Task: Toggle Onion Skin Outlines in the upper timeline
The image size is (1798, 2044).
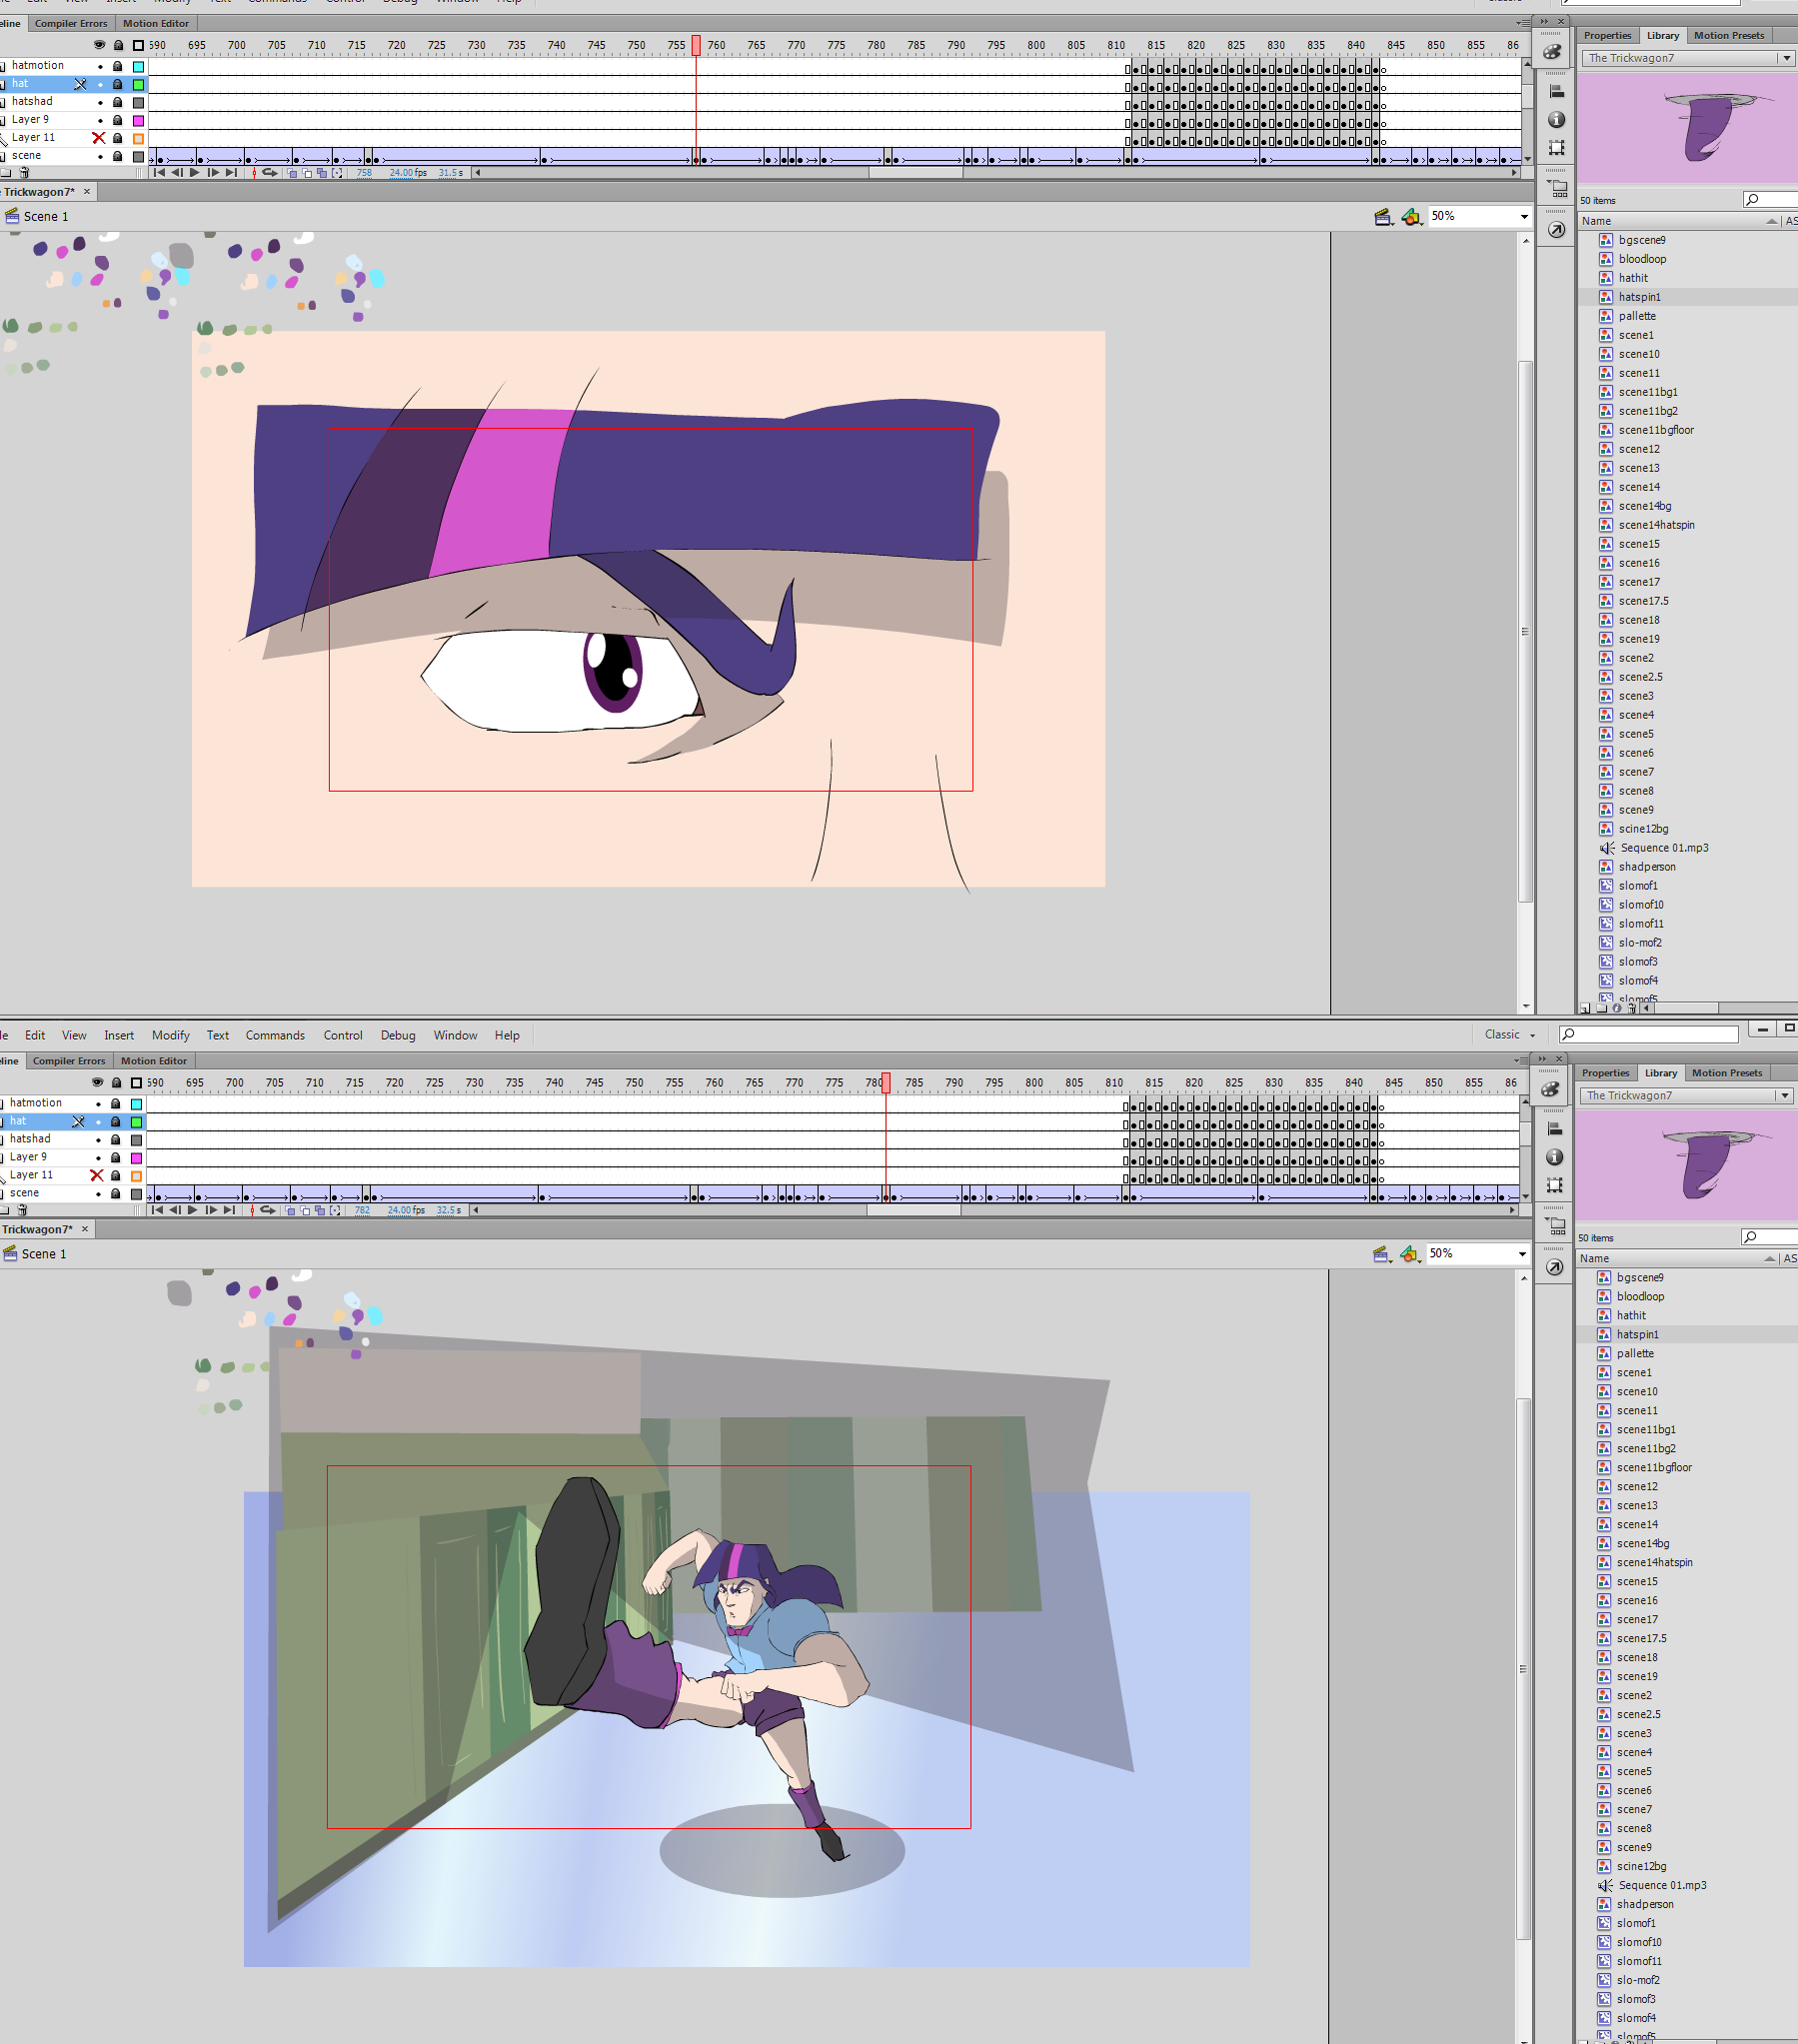Action: click(307, 173)
